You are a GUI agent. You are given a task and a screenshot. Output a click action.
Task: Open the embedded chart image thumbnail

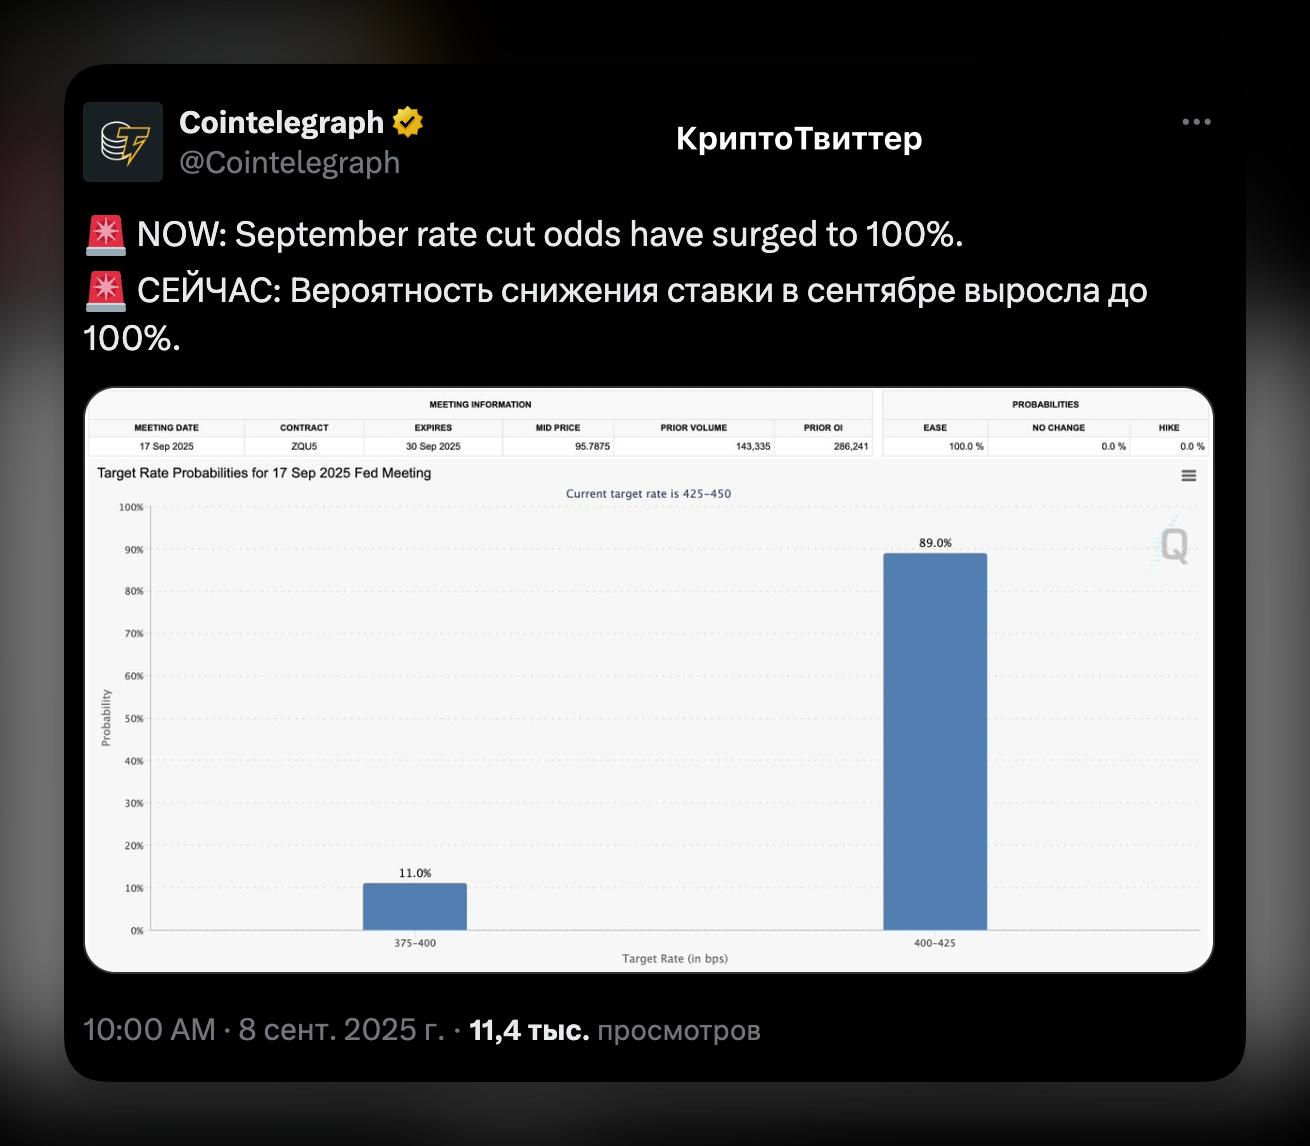point(649,680)
